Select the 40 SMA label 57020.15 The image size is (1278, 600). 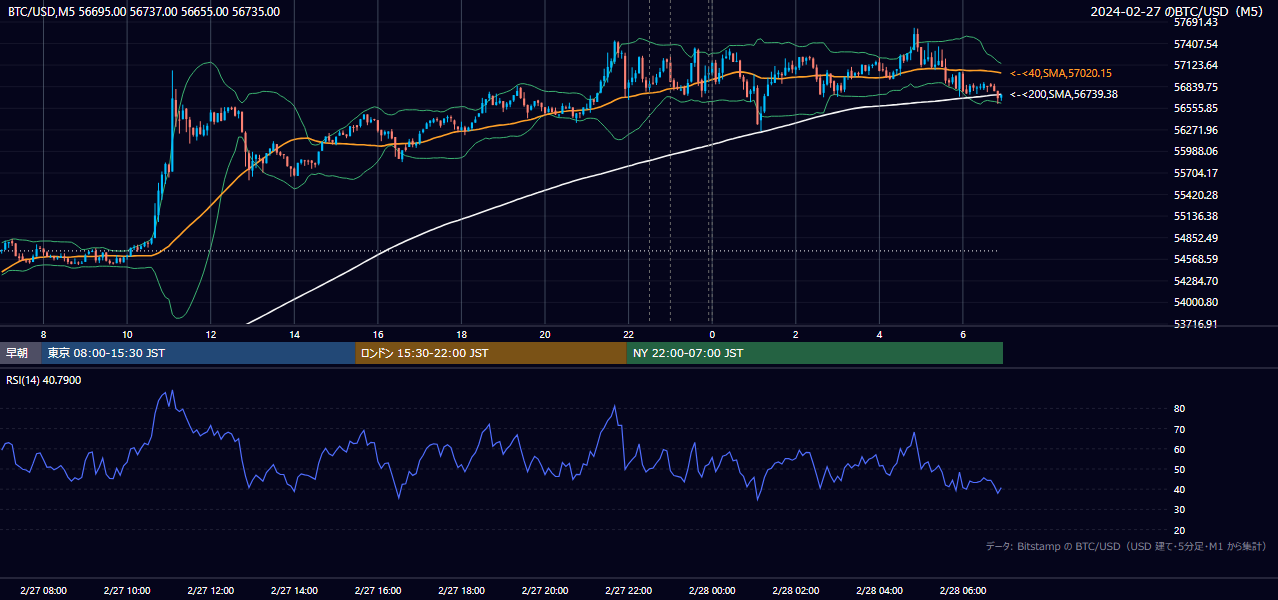click(1061, 73)
